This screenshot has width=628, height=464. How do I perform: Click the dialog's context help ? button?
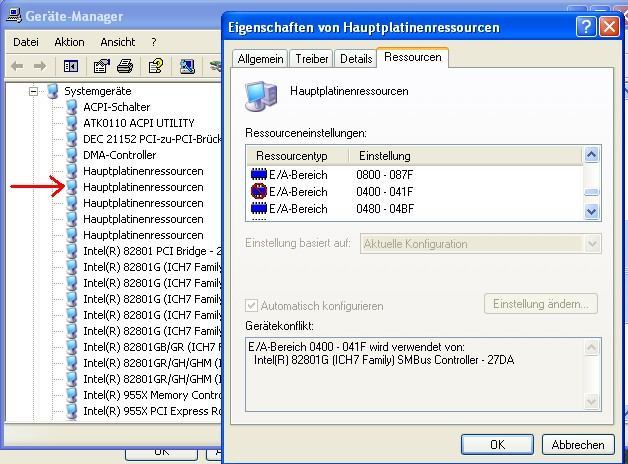click(x=586, y=27)
